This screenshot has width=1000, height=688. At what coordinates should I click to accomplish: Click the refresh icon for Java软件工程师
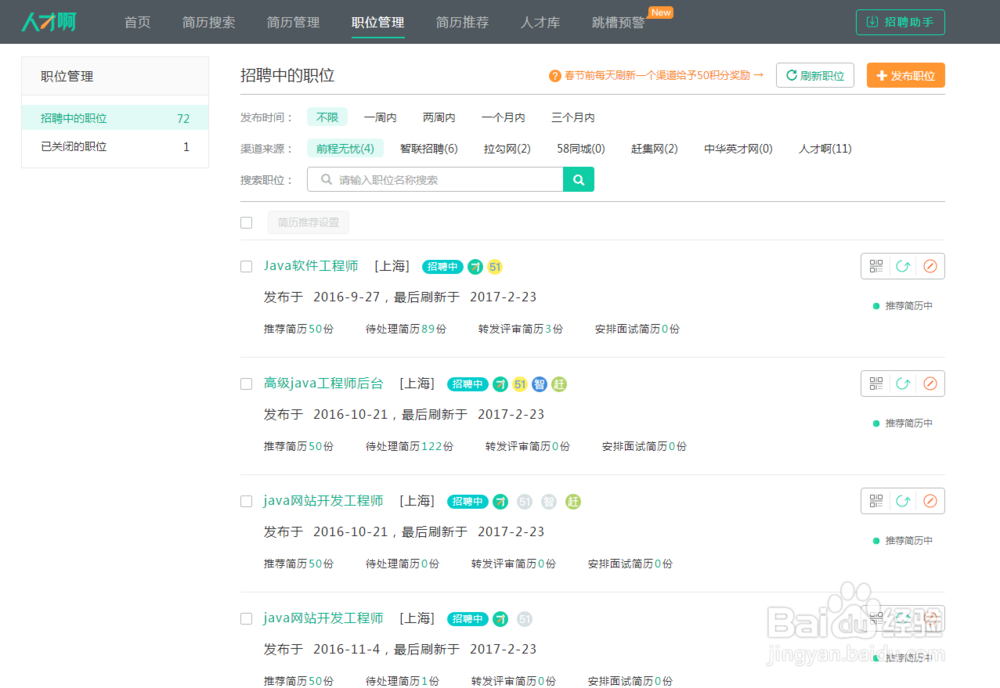(x=903, y=266)
